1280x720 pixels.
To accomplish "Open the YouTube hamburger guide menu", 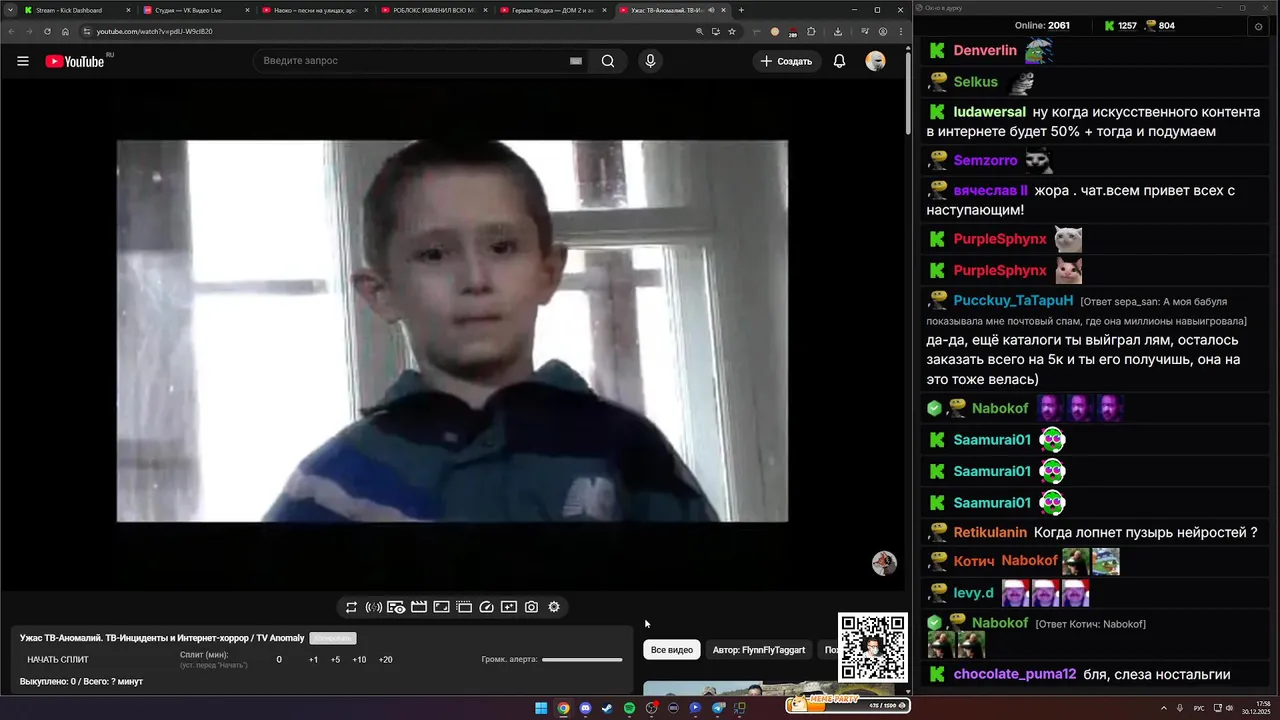I will [x=23, y=61].
